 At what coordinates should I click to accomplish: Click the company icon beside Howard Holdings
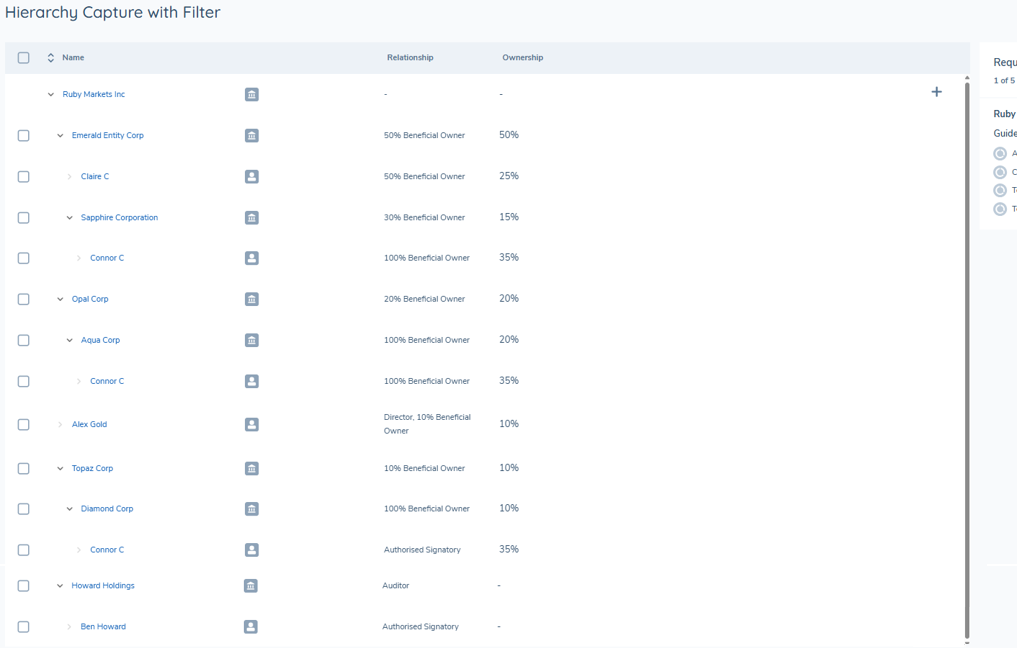[x=251, y=586]
